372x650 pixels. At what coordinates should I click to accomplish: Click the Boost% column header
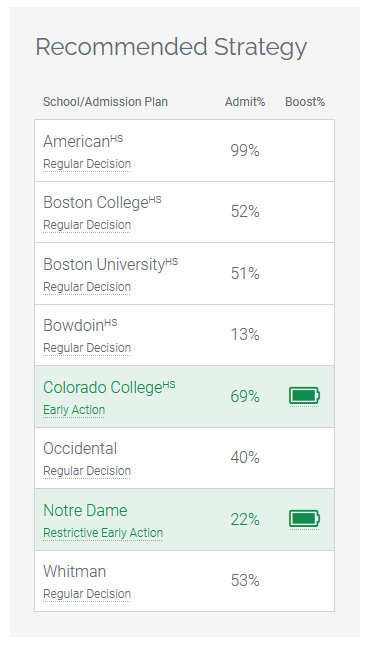tap(305, 102)
